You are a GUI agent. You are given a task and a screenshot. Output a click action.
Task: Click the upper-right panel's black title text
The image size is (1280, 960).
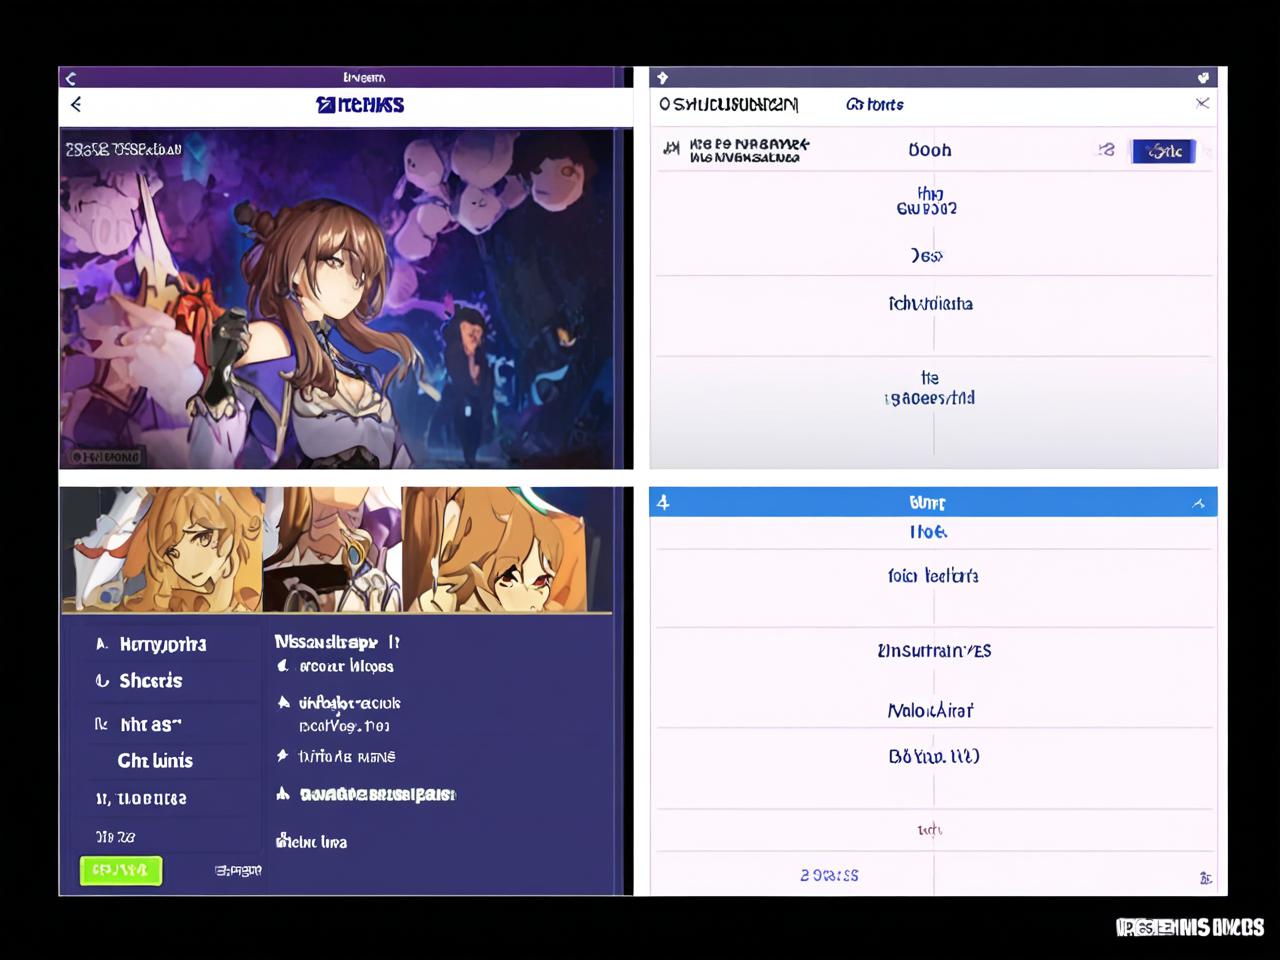click(x=728, y=104)
